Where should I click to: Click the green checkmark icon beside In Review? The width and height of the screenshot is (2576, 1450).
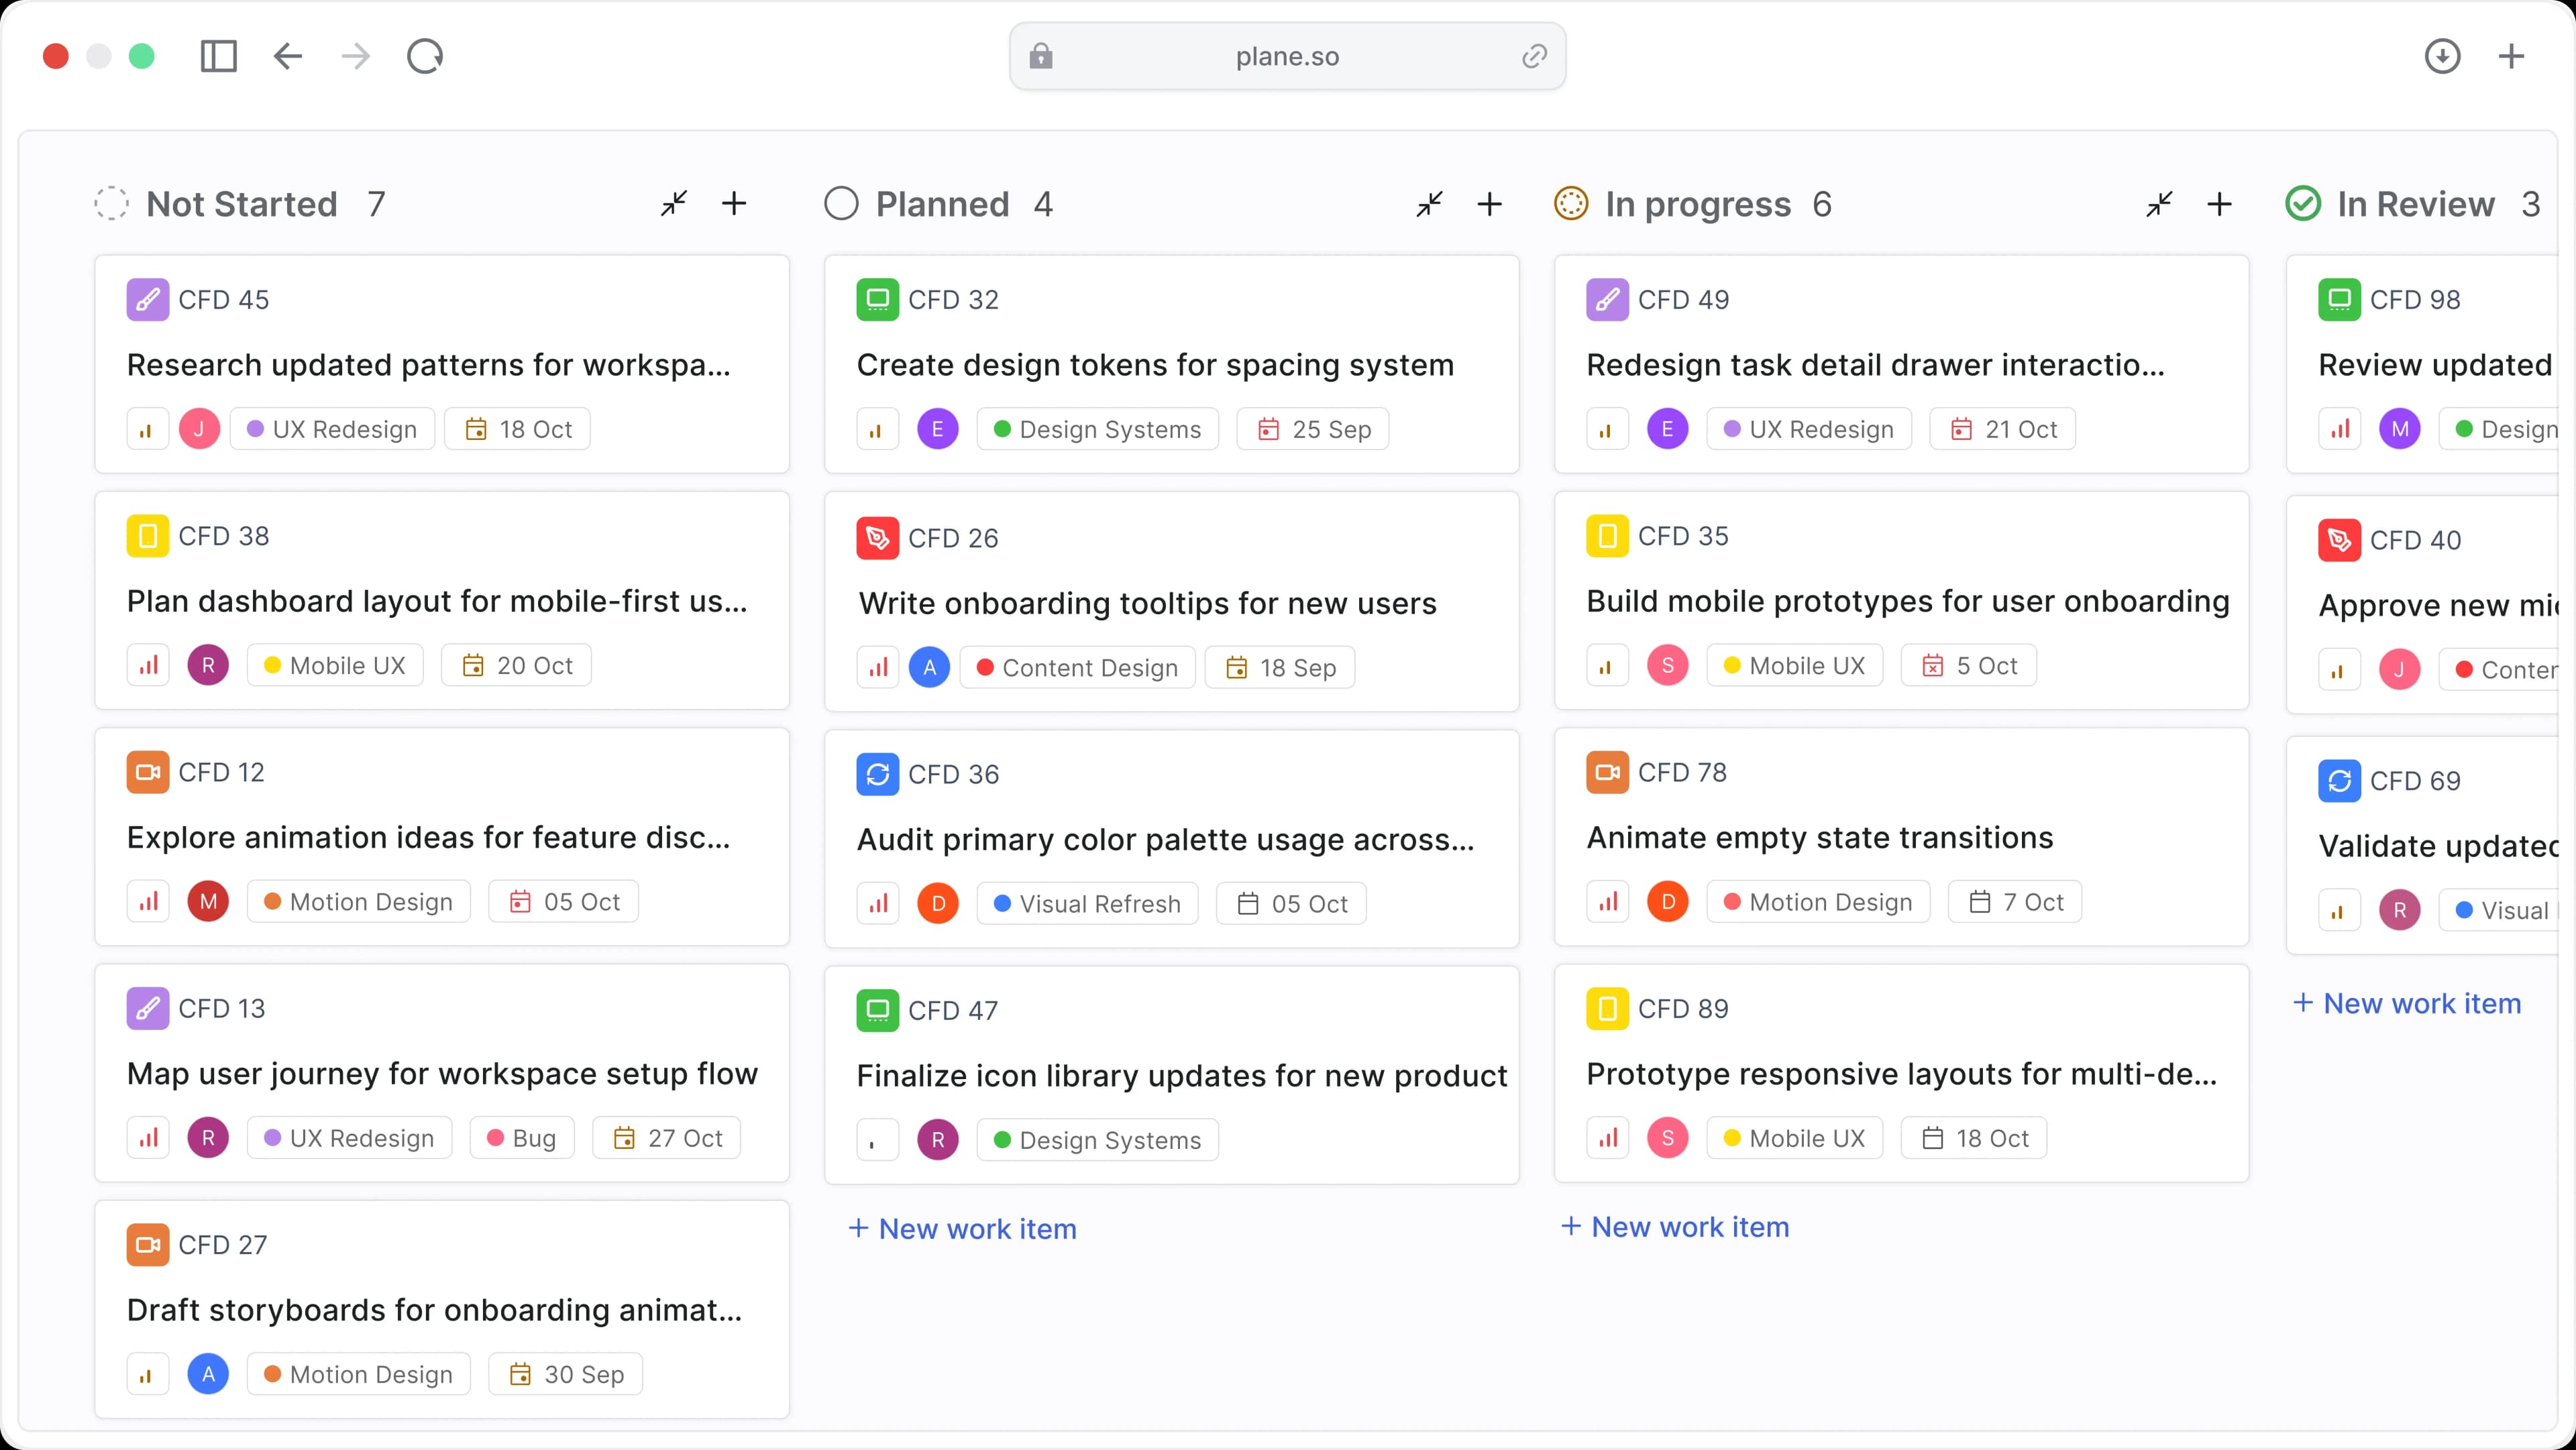point(2302,203)
